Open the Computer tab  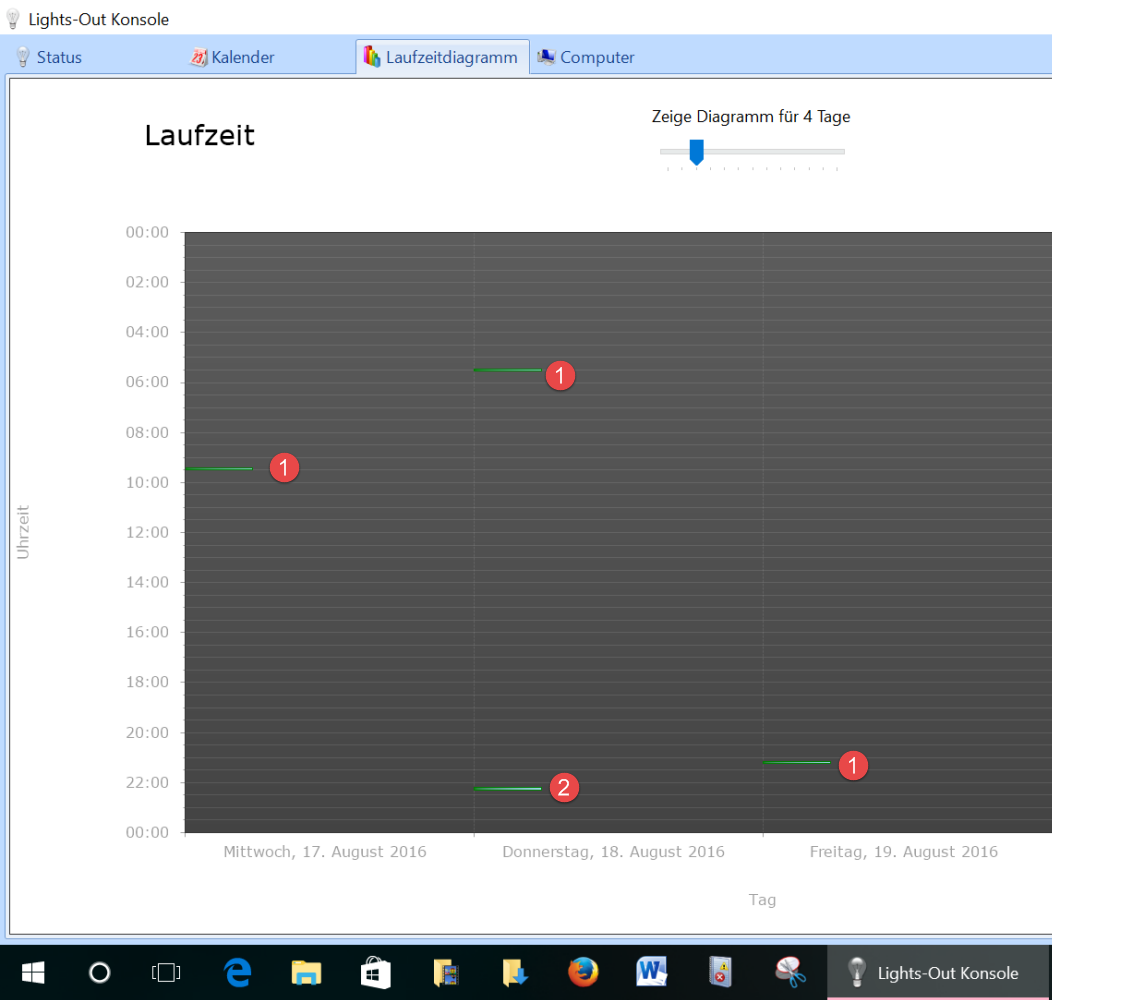586,57
